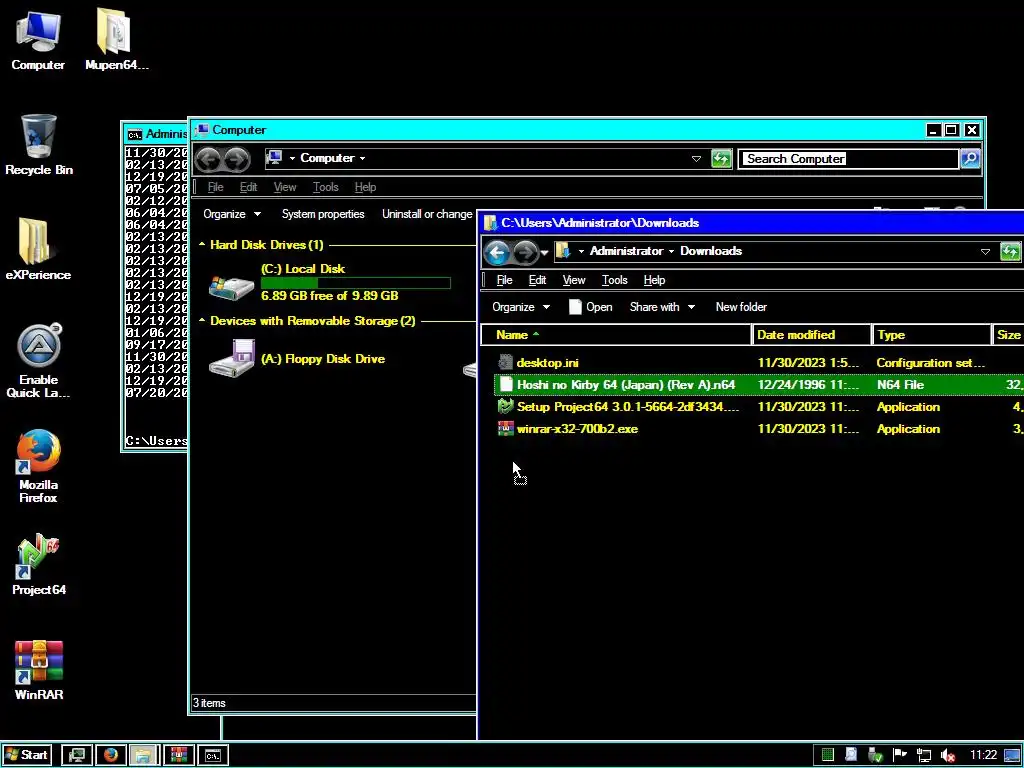Sort by Type column header
The width and height of the screenshot is (1024, 768).
click(931, 335)
